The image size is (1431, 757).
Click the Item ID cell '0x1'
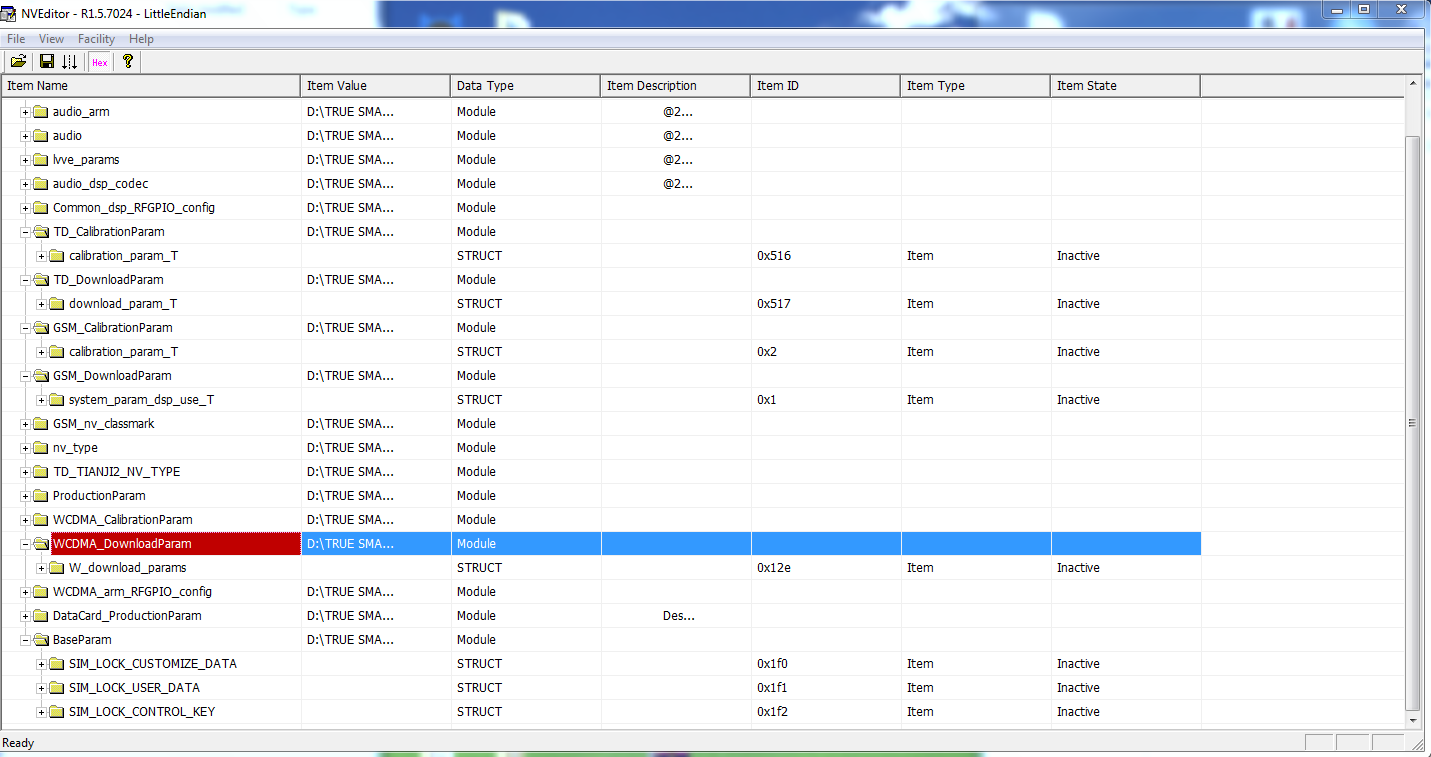point(767,400)
